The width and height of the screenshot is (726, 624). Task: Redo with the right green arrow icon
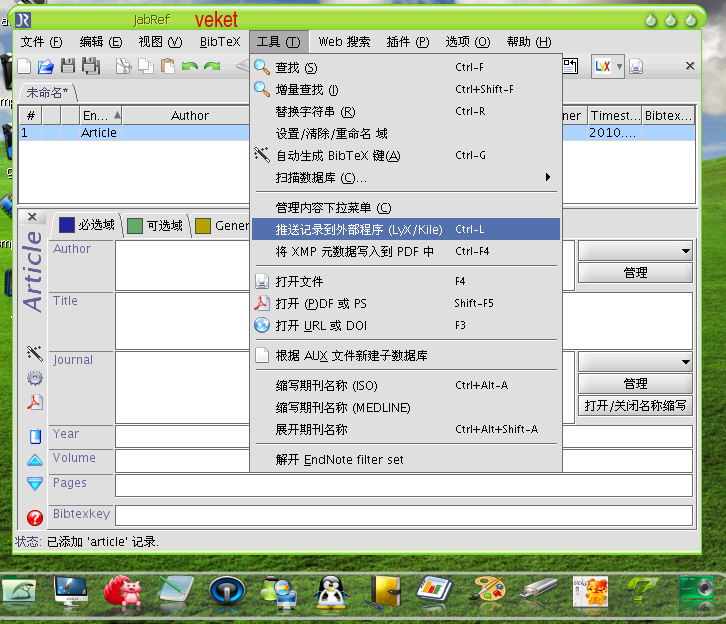(212, 66)
